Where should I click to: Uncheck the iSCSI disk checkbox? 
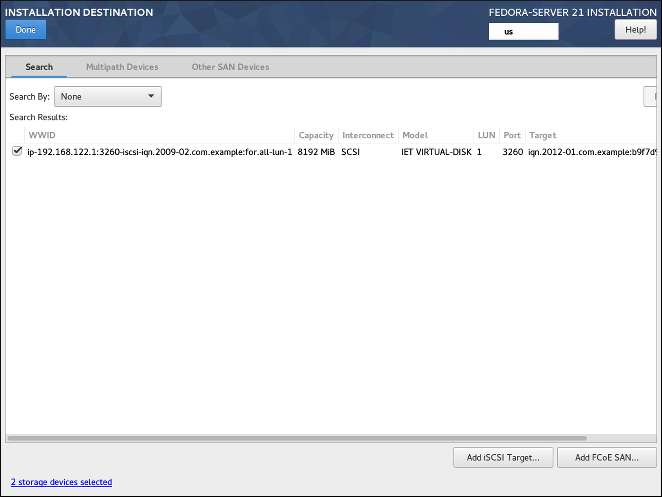16,152
